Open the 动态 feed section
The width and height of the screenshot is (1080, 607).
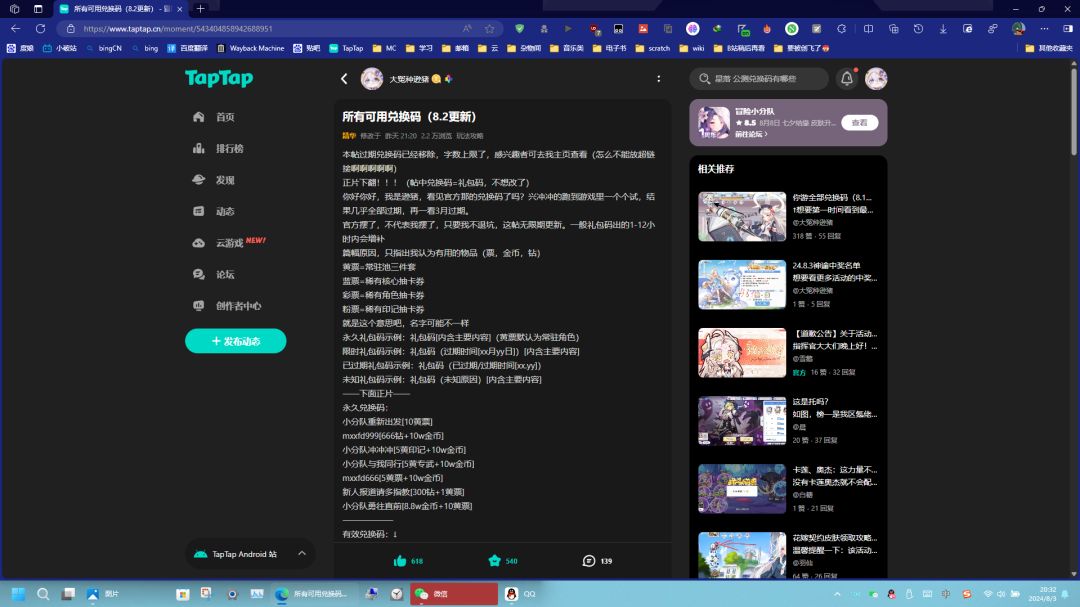tap(215, 212)
